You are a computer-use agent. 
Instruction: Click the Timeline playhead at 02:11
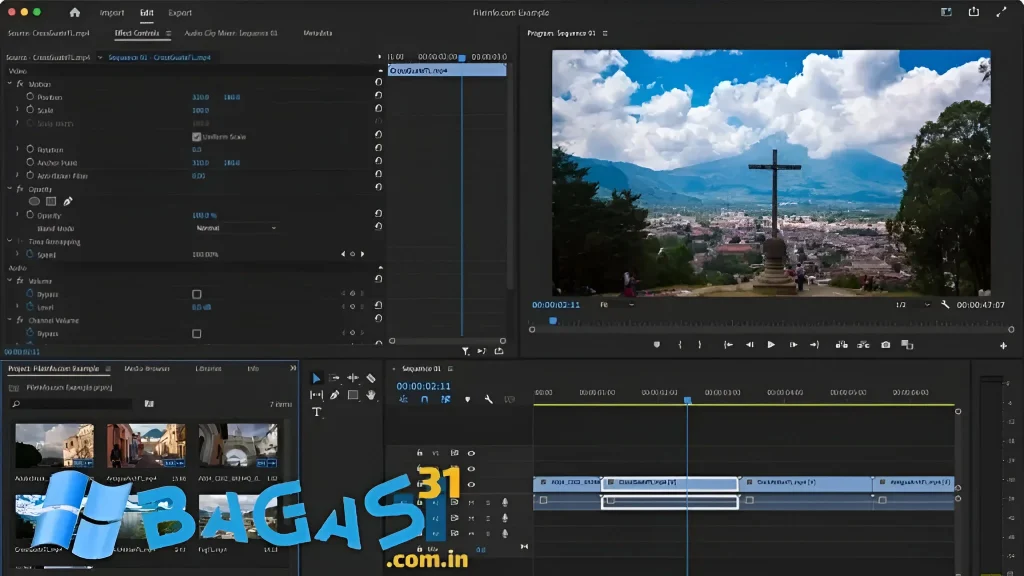(687, 400)
